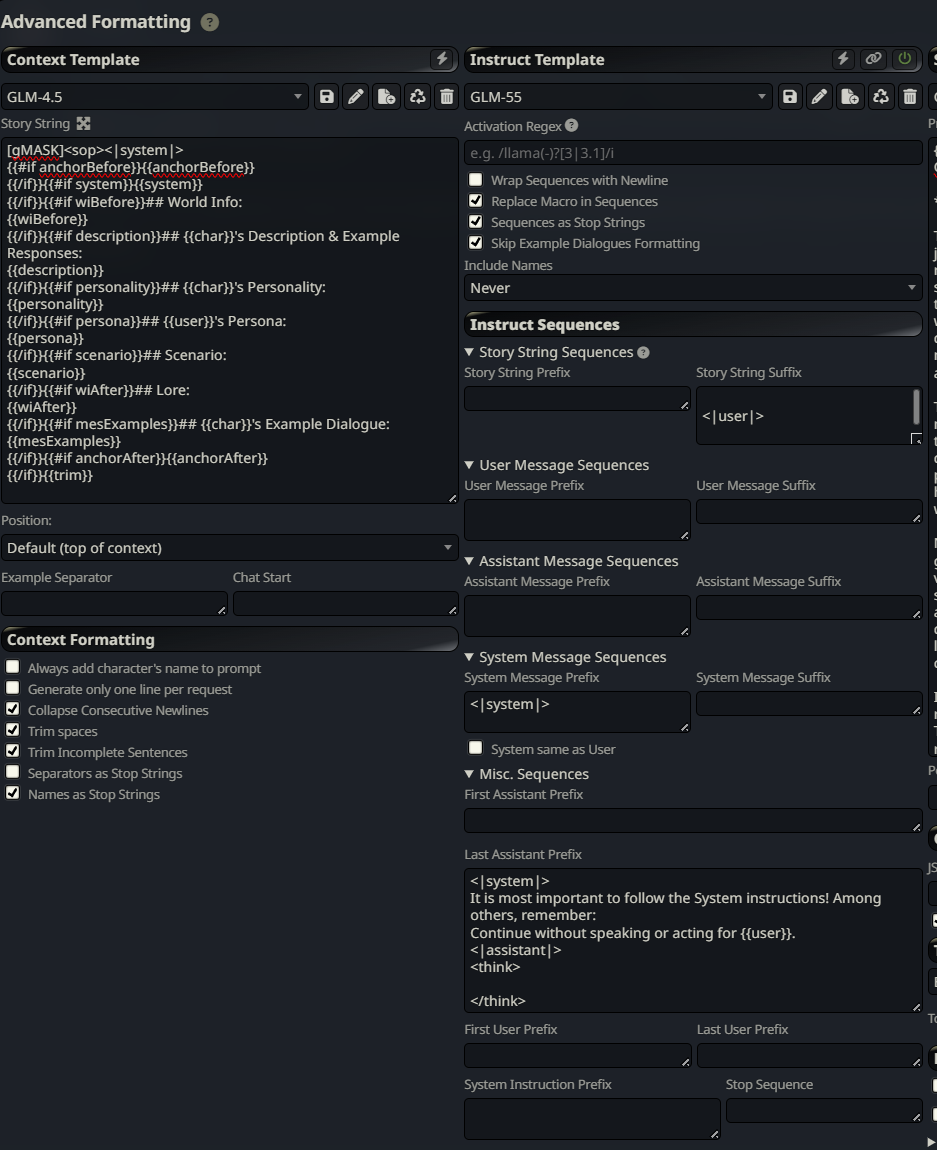Open the GLM-4.5 context template dropdown

tap(154, 97)
